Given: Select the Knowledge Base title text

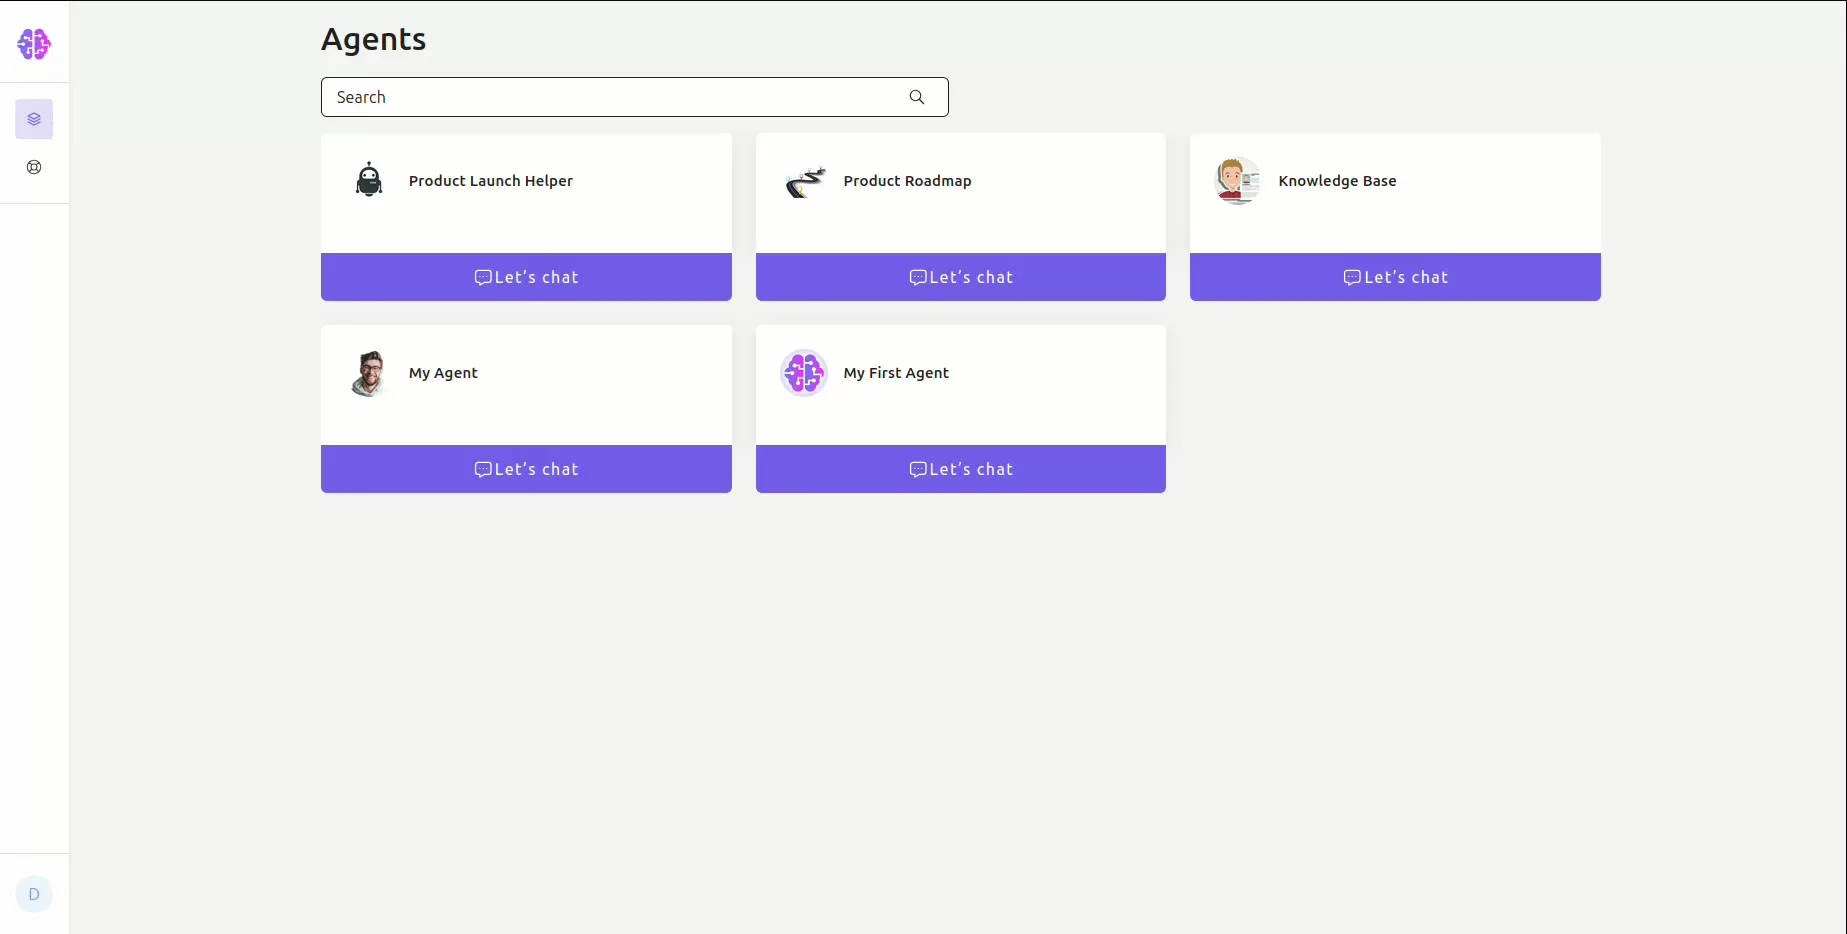Looking at the screenshot, I should (1338, 181).
